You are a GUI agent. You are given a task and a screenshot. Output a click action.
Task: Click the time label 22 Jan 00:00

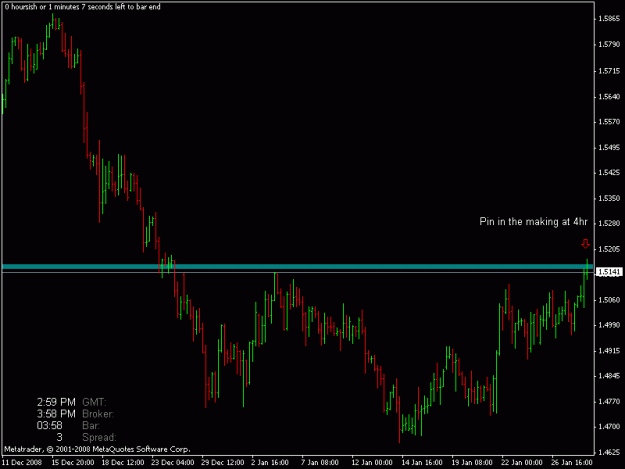point(522,463)
